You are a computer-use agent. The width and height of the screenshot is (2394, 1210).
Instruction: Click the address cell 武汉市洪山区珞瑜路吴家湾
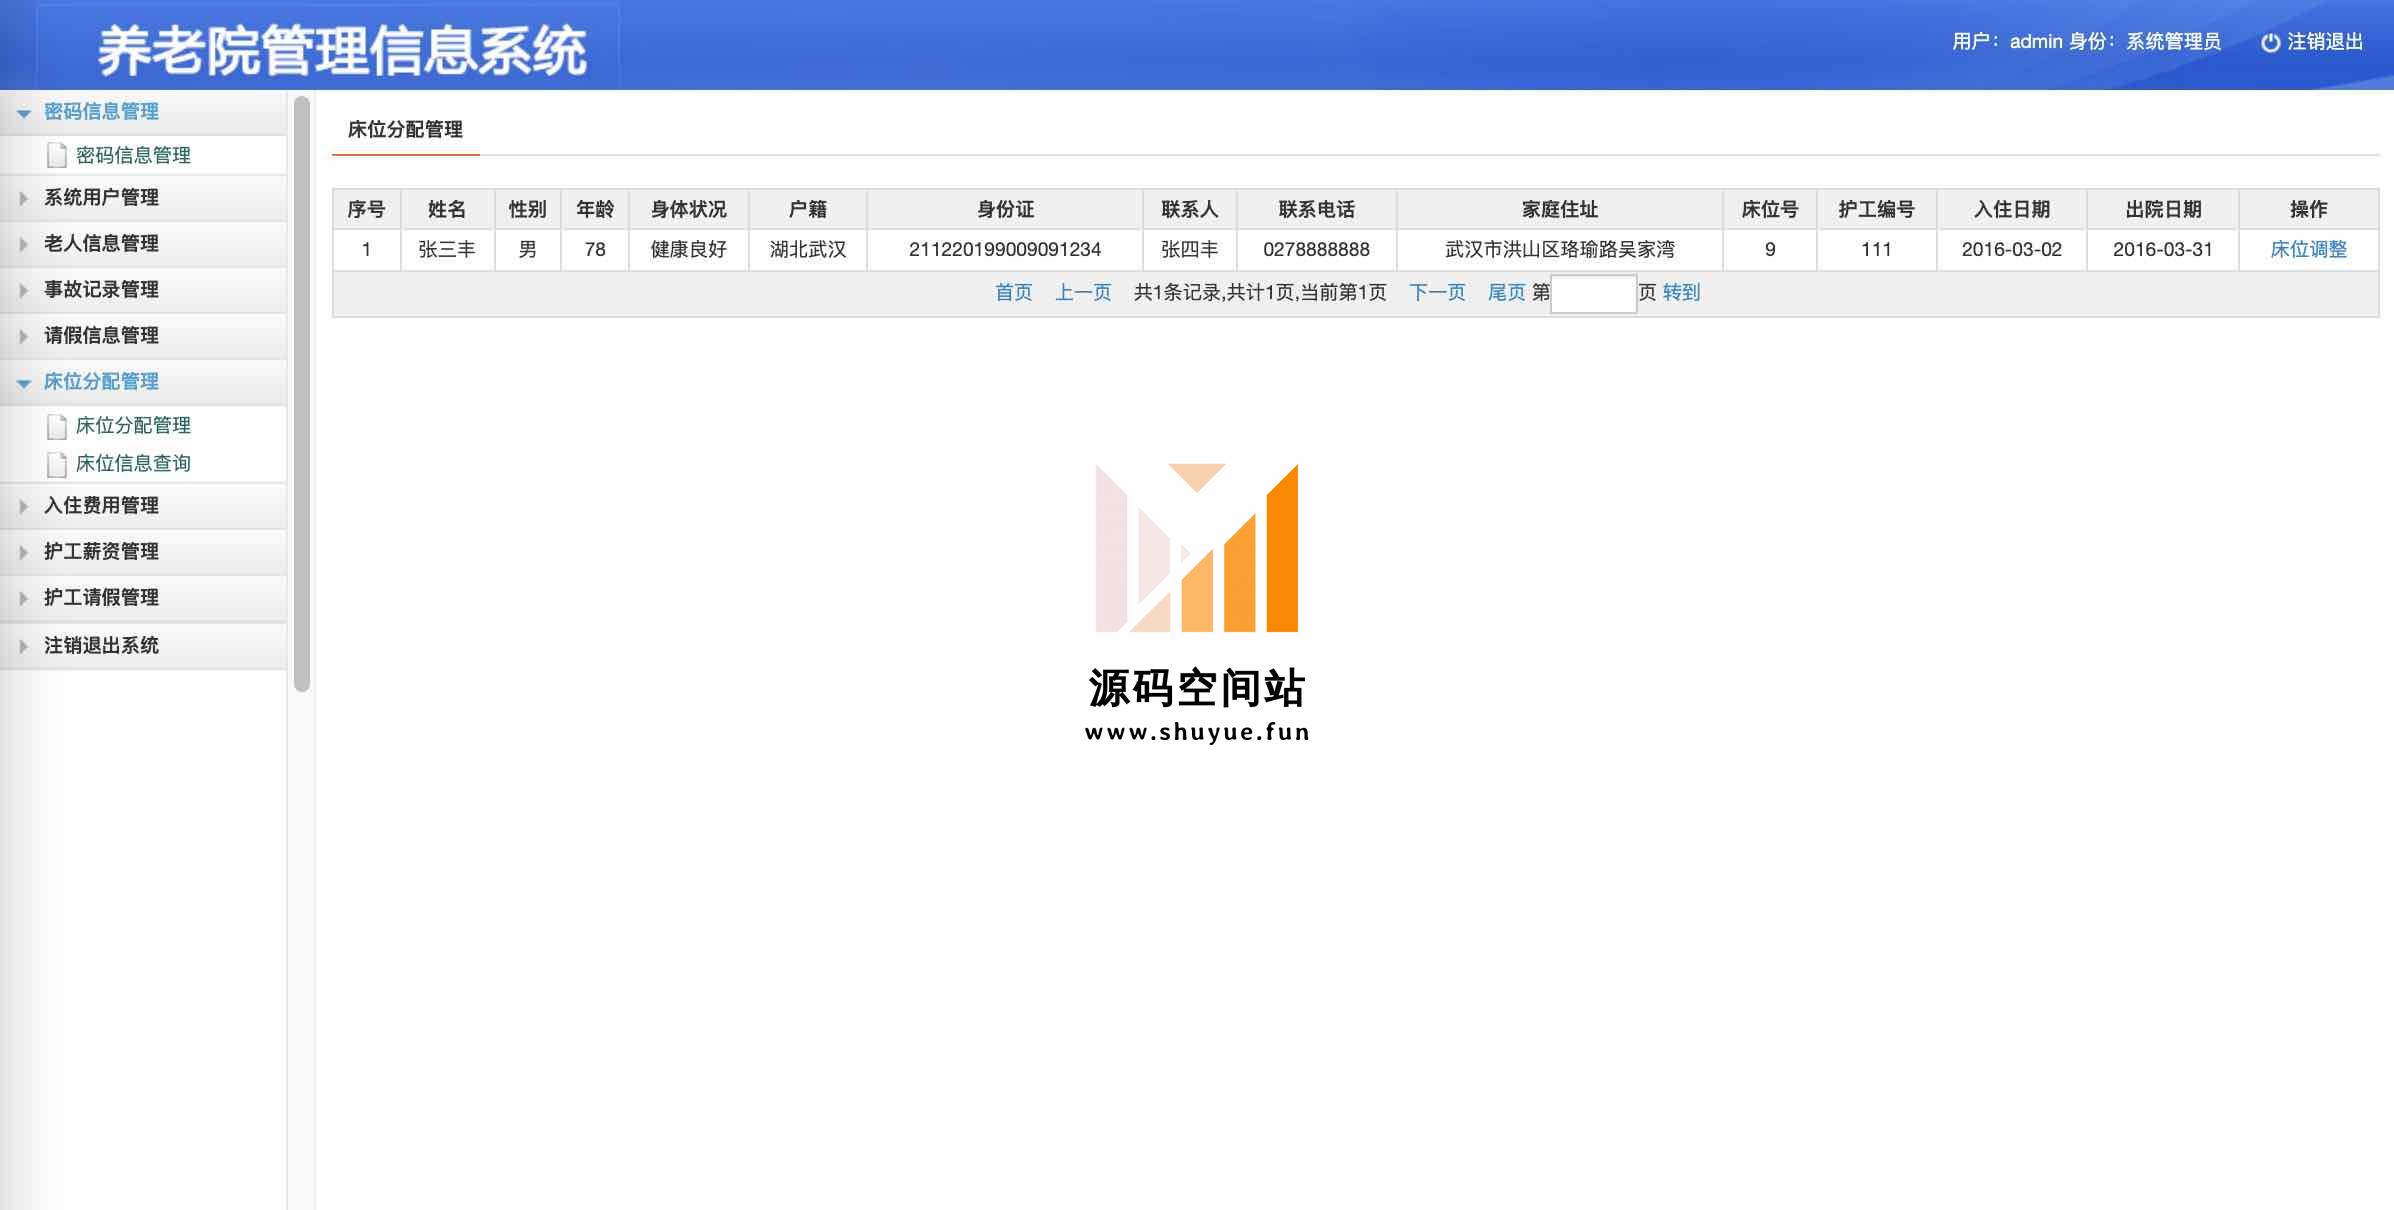[1559, 249]
